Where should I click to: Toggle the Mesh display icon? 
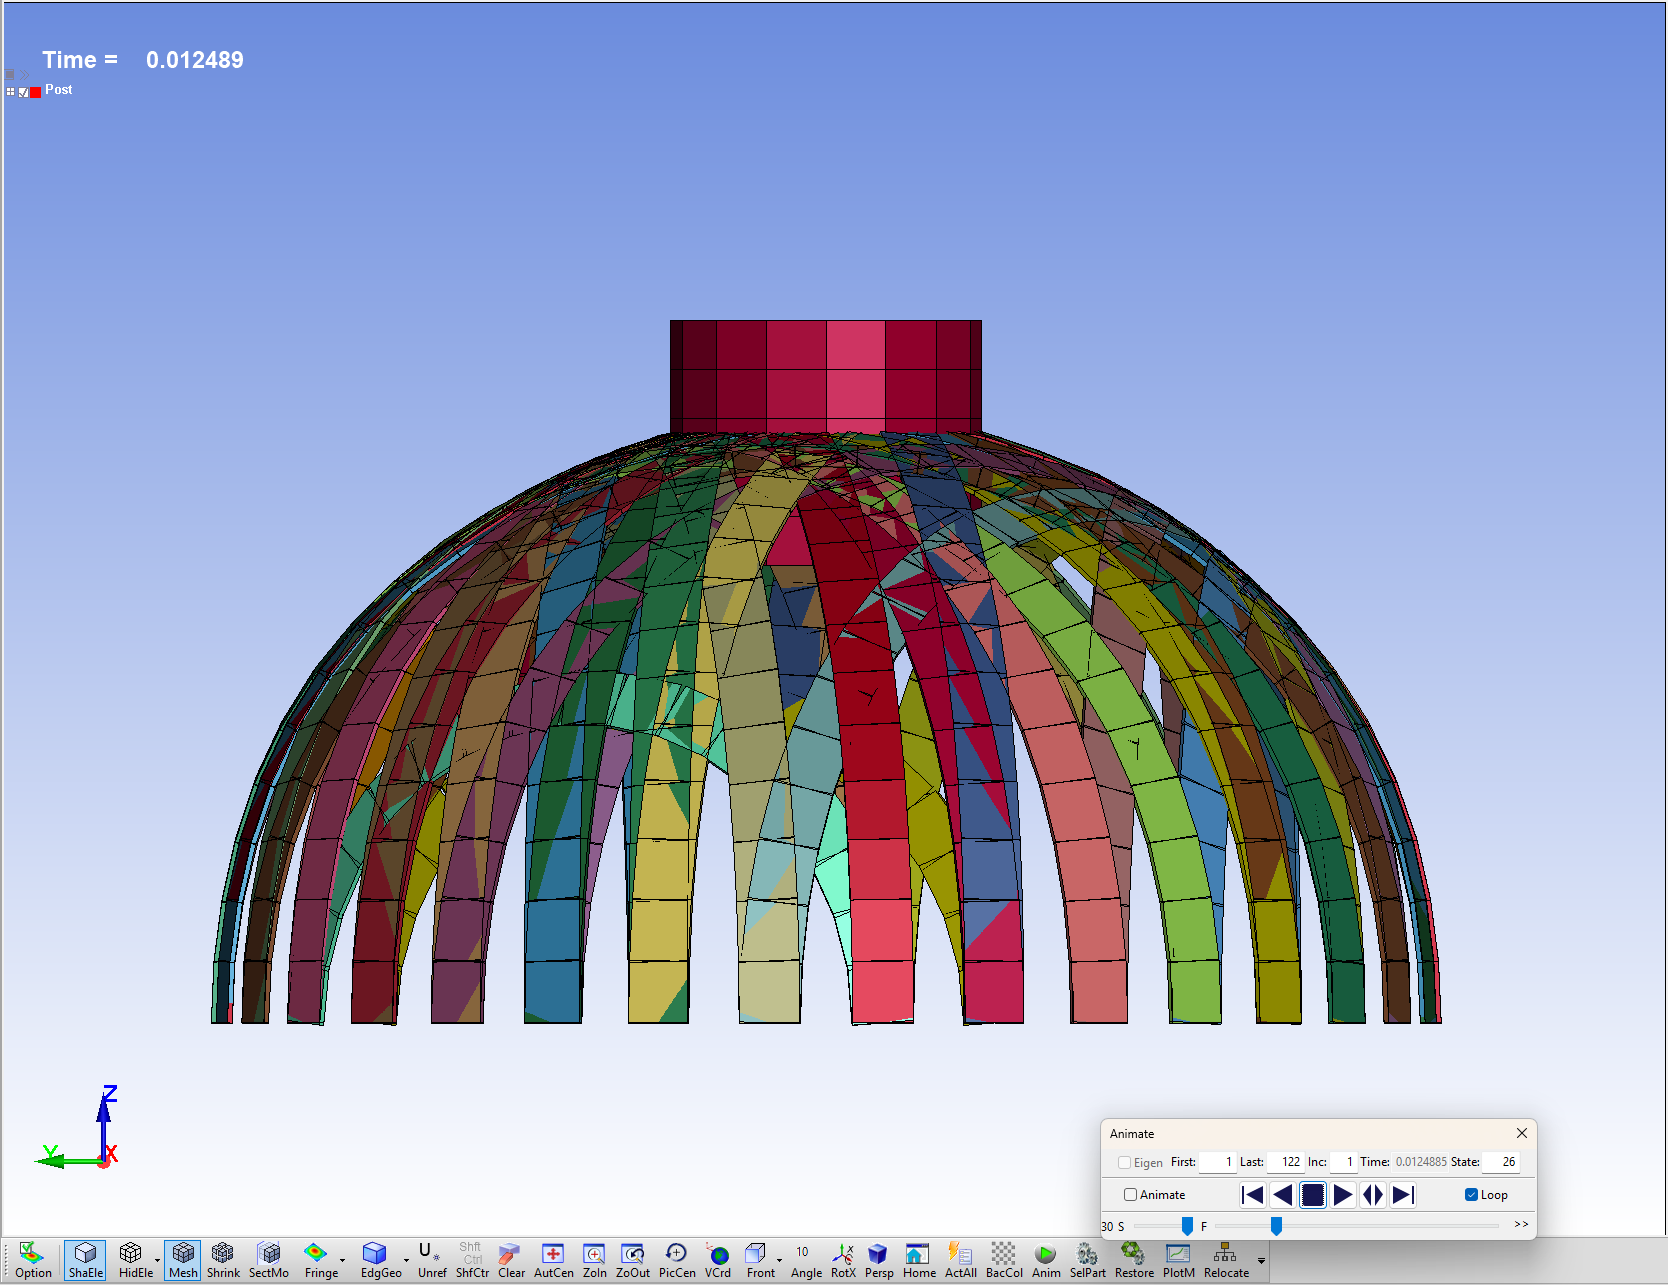click(183, 1259)
